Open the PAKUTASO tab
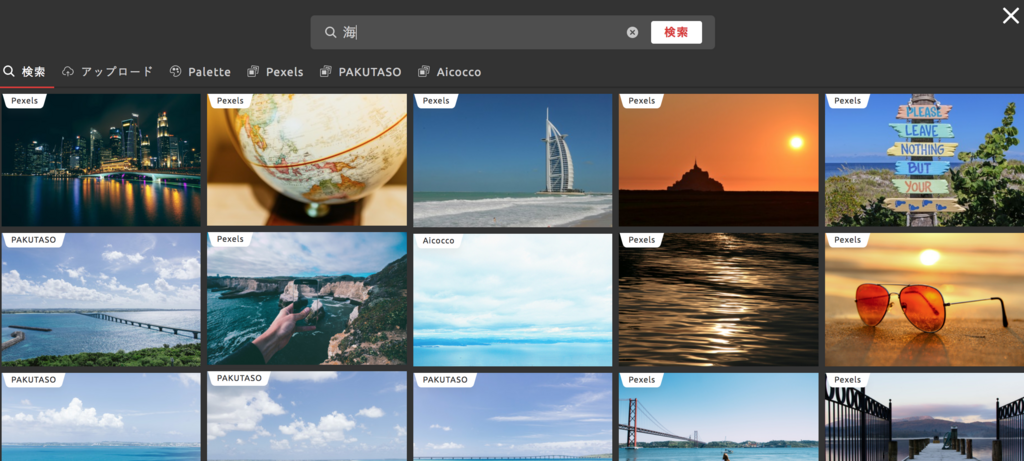The height and width of the screenshot is (461, 1024). pos(360,72)
